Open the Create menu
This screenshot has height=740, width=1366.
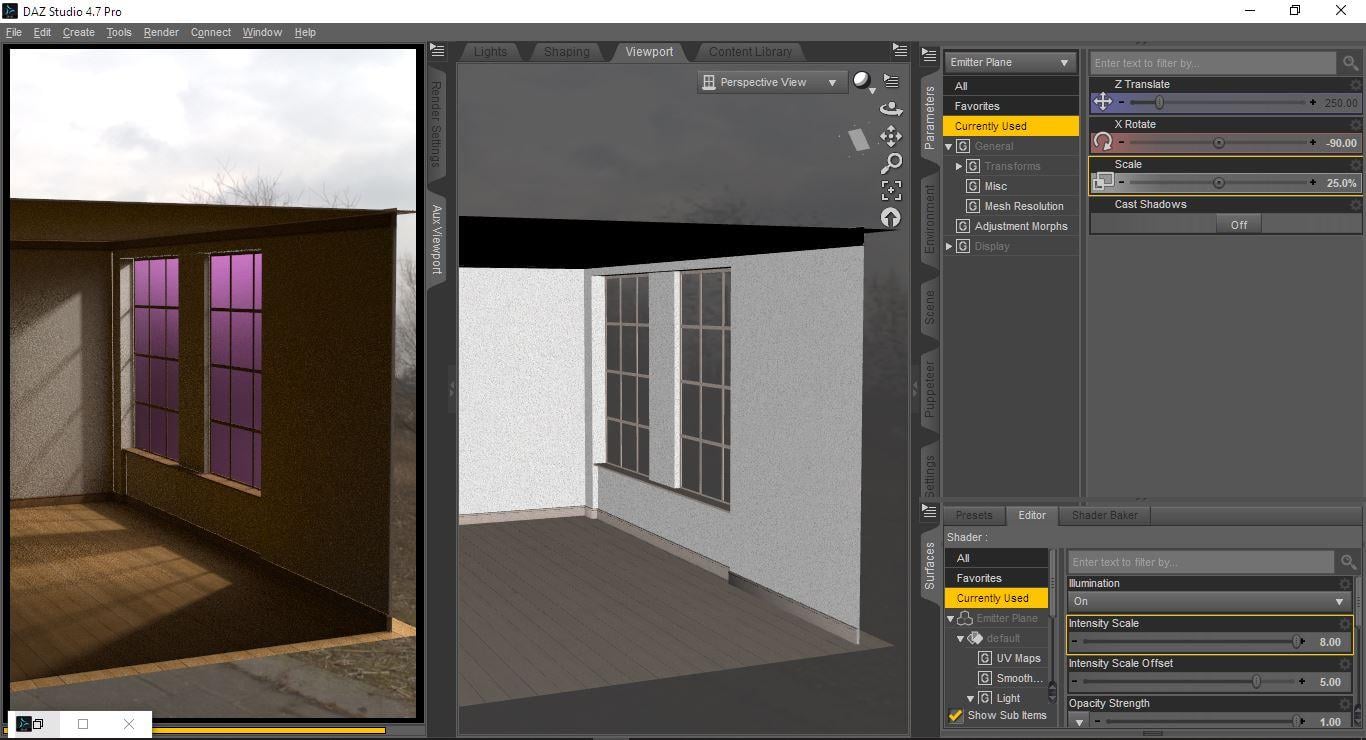coord(78,32)
